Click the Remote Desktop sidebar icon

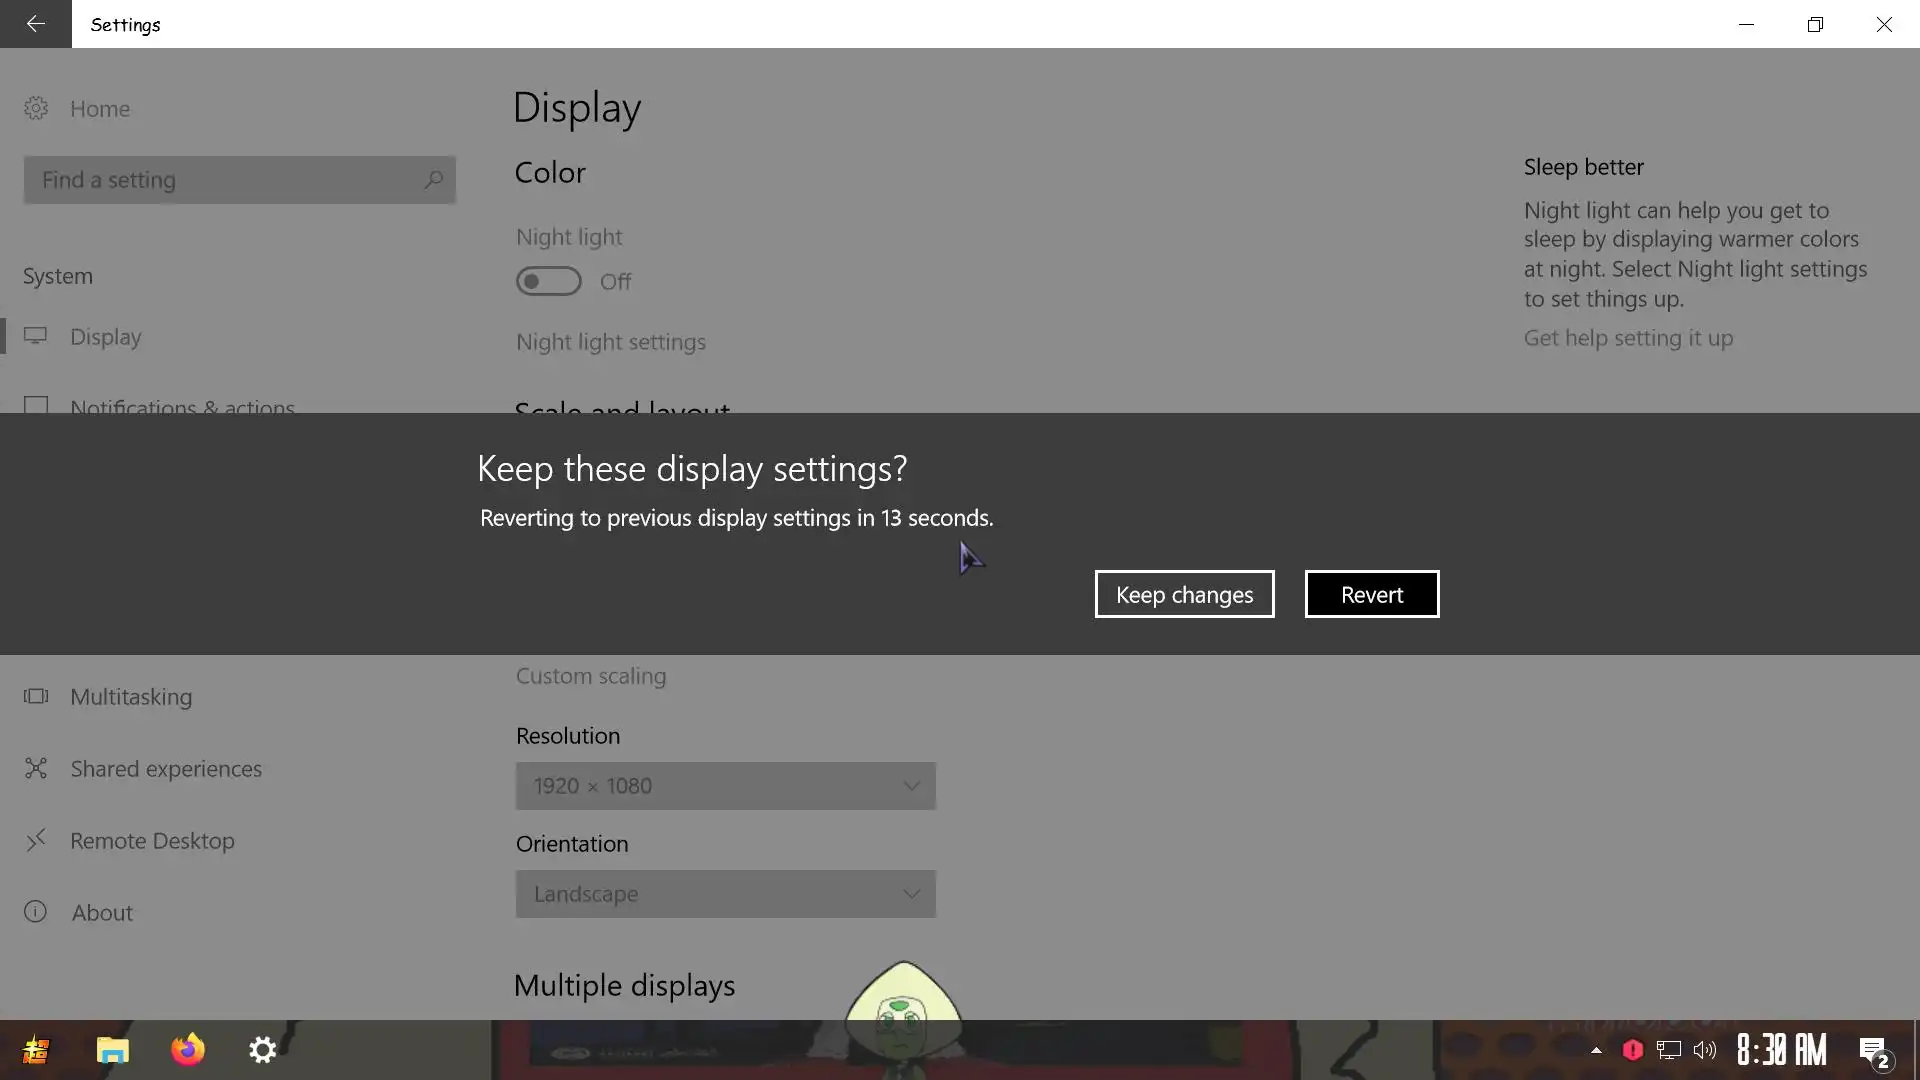(x=36, y=841)
